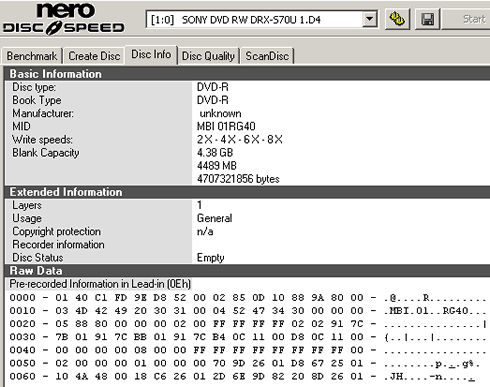Select the Disc Info tab
This screenshot has height=387, width=490.
pyautogui.click(x=151, y=54)
